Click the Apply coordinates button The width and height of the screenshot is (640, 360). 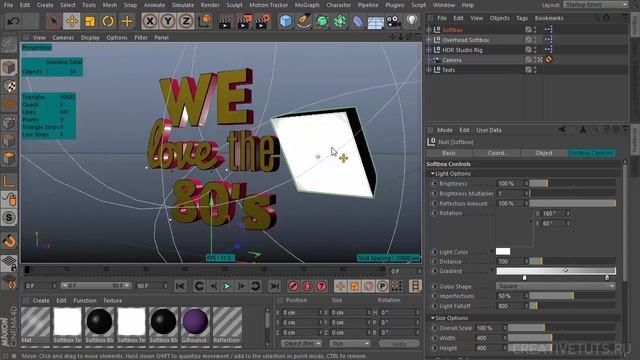click(x=399, y=344)
